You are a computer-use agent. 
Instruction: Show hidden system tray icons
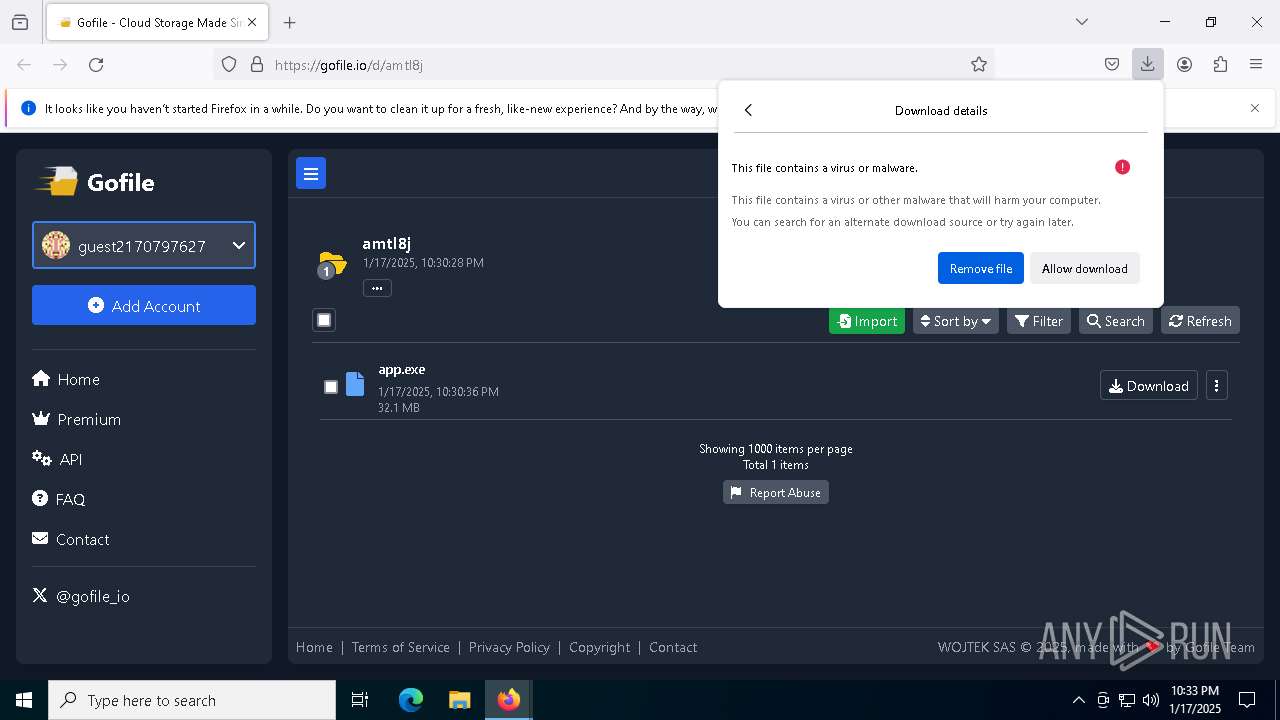(x=1078, y=700)
